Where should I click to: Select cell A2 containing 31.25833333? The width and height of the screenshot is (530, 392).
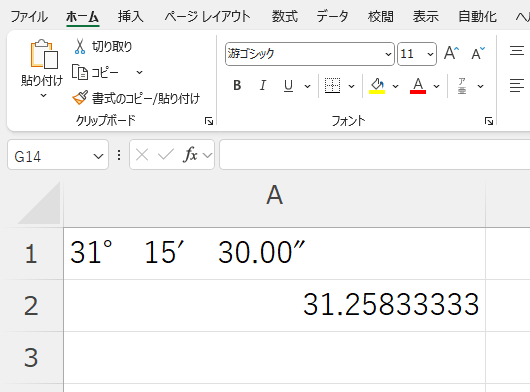[274, 305]
